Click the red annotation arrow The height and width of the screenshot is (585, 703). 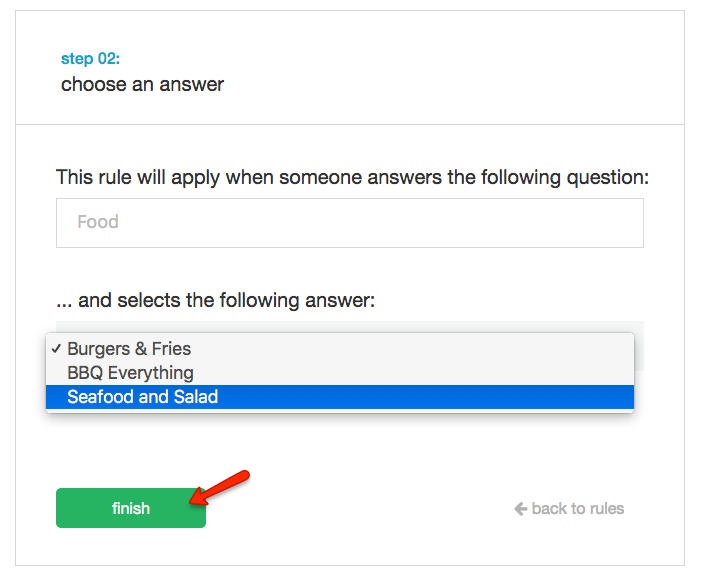click(x=220, y=485)
